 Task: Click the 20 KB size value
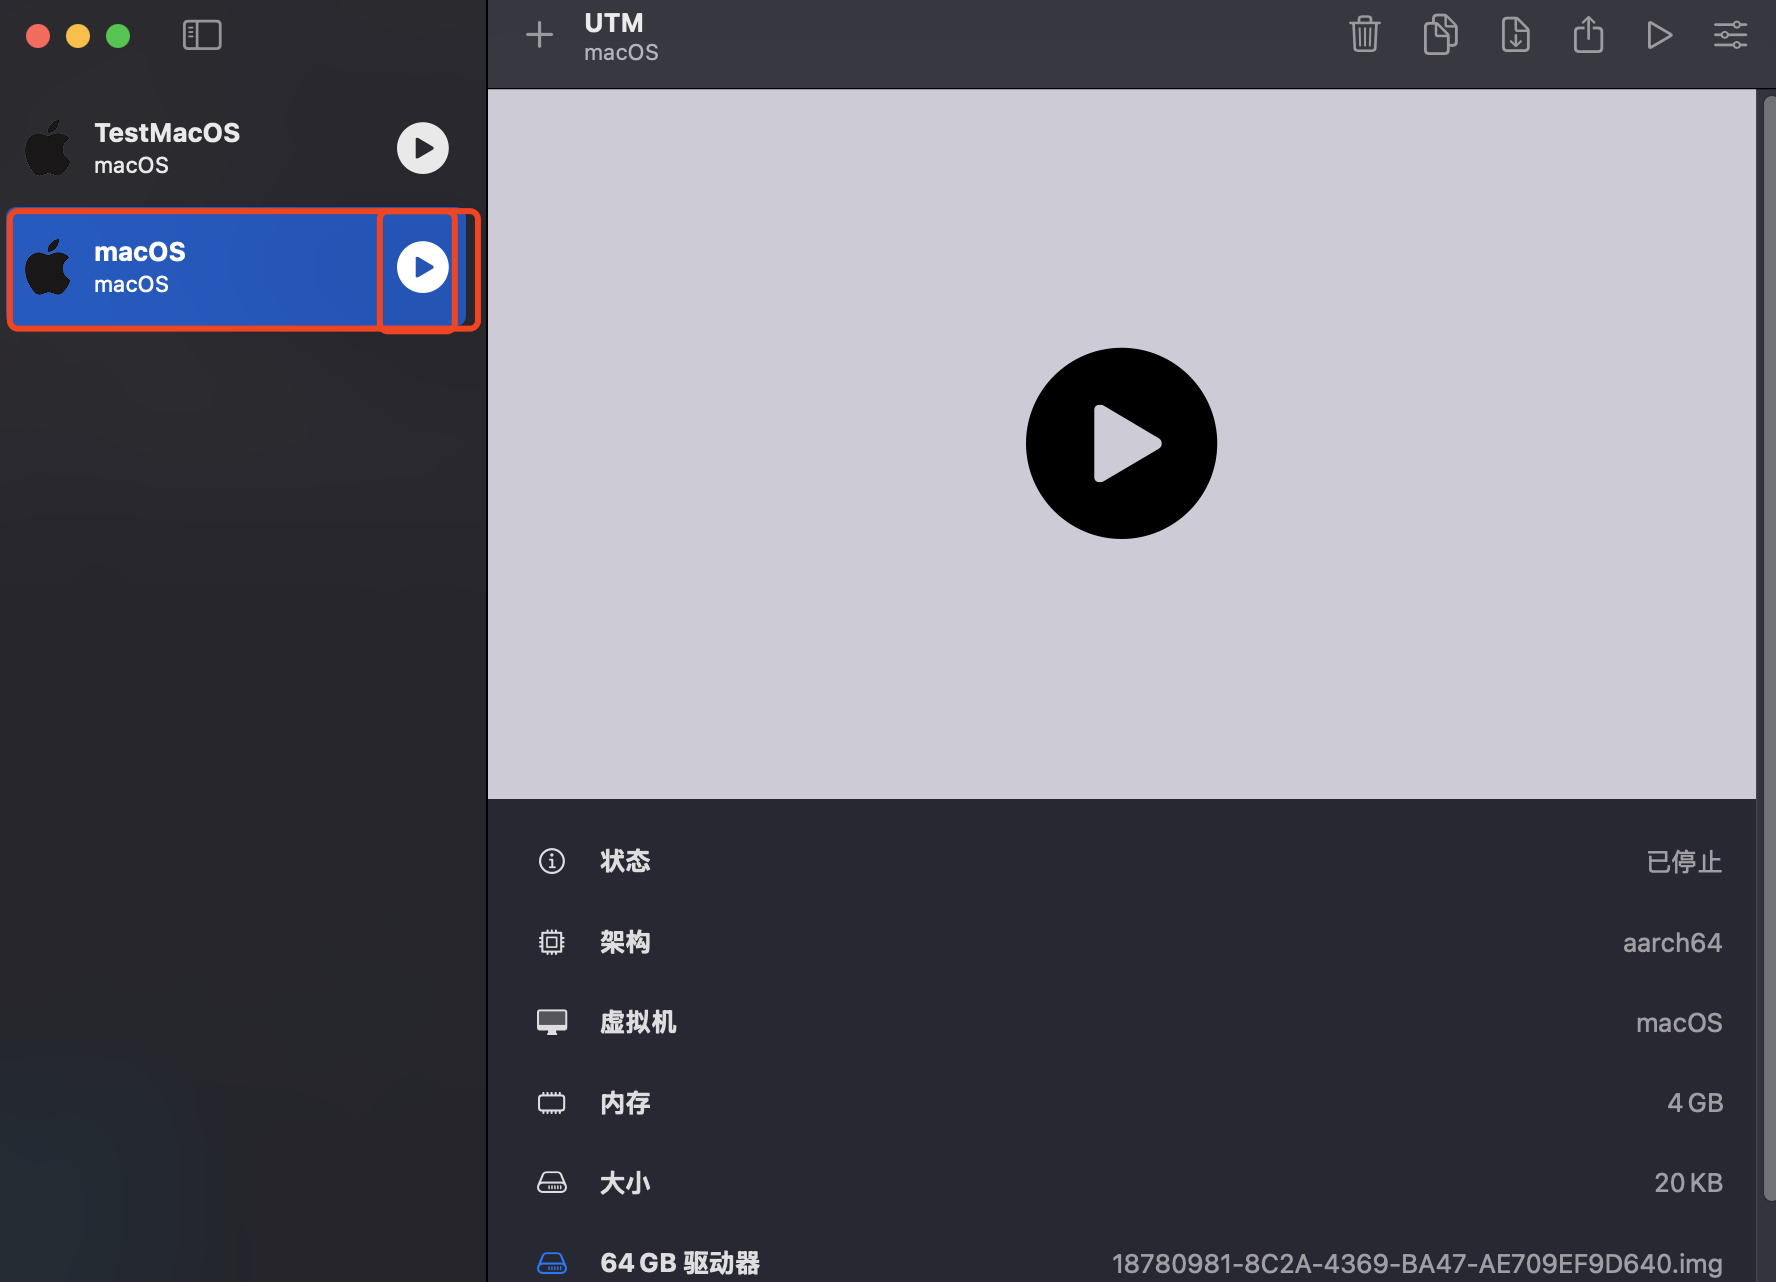1688,1183
